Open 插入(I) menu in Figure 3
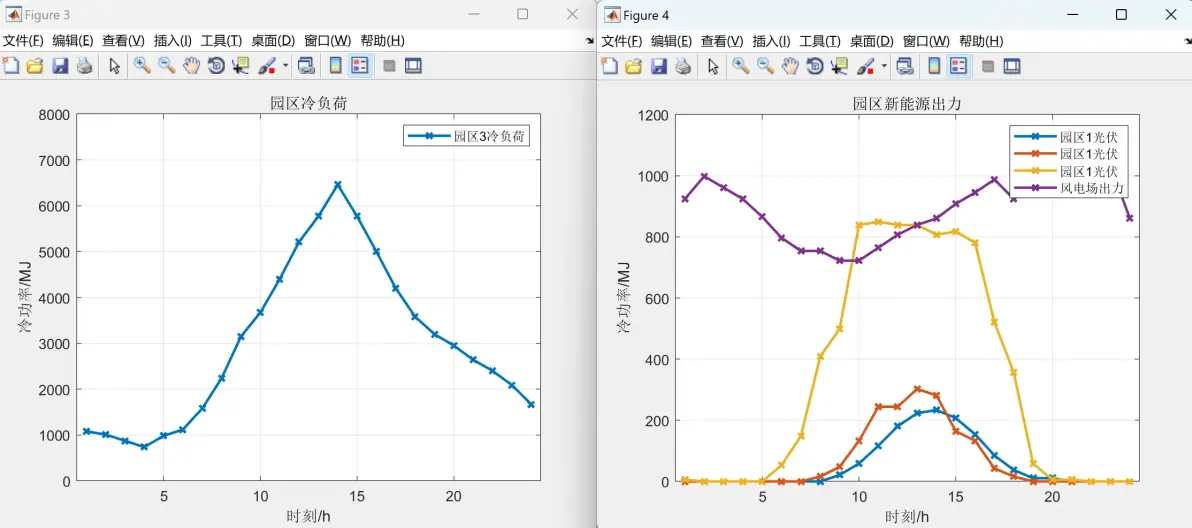This screenshot has height=528, width=1192. (173, 41)
